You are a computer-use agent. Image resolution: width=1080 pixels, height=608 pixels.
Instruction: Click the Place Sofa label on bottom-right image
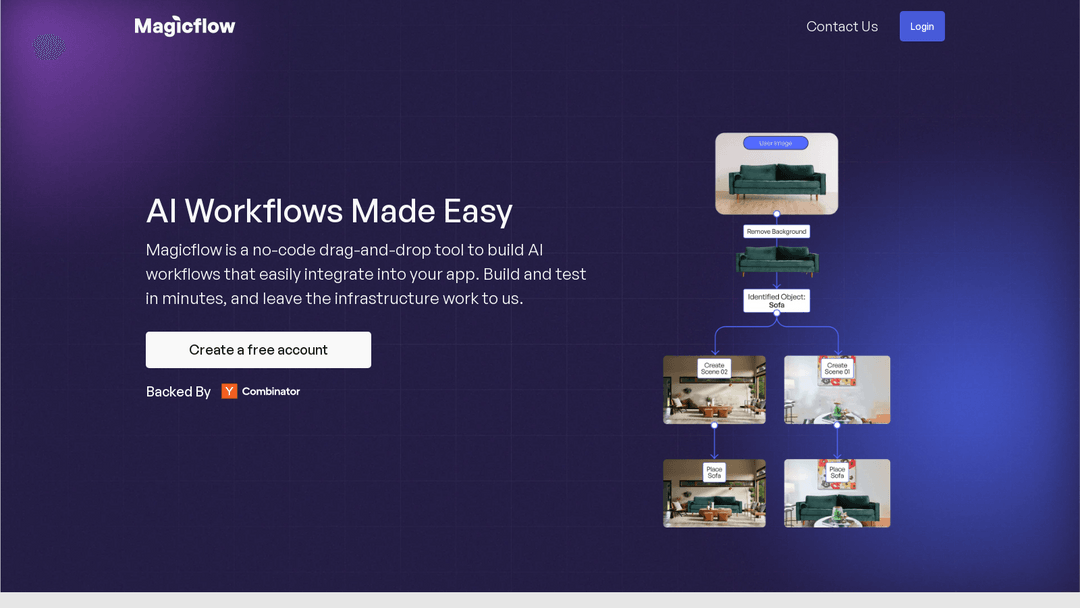click(836, 472)
